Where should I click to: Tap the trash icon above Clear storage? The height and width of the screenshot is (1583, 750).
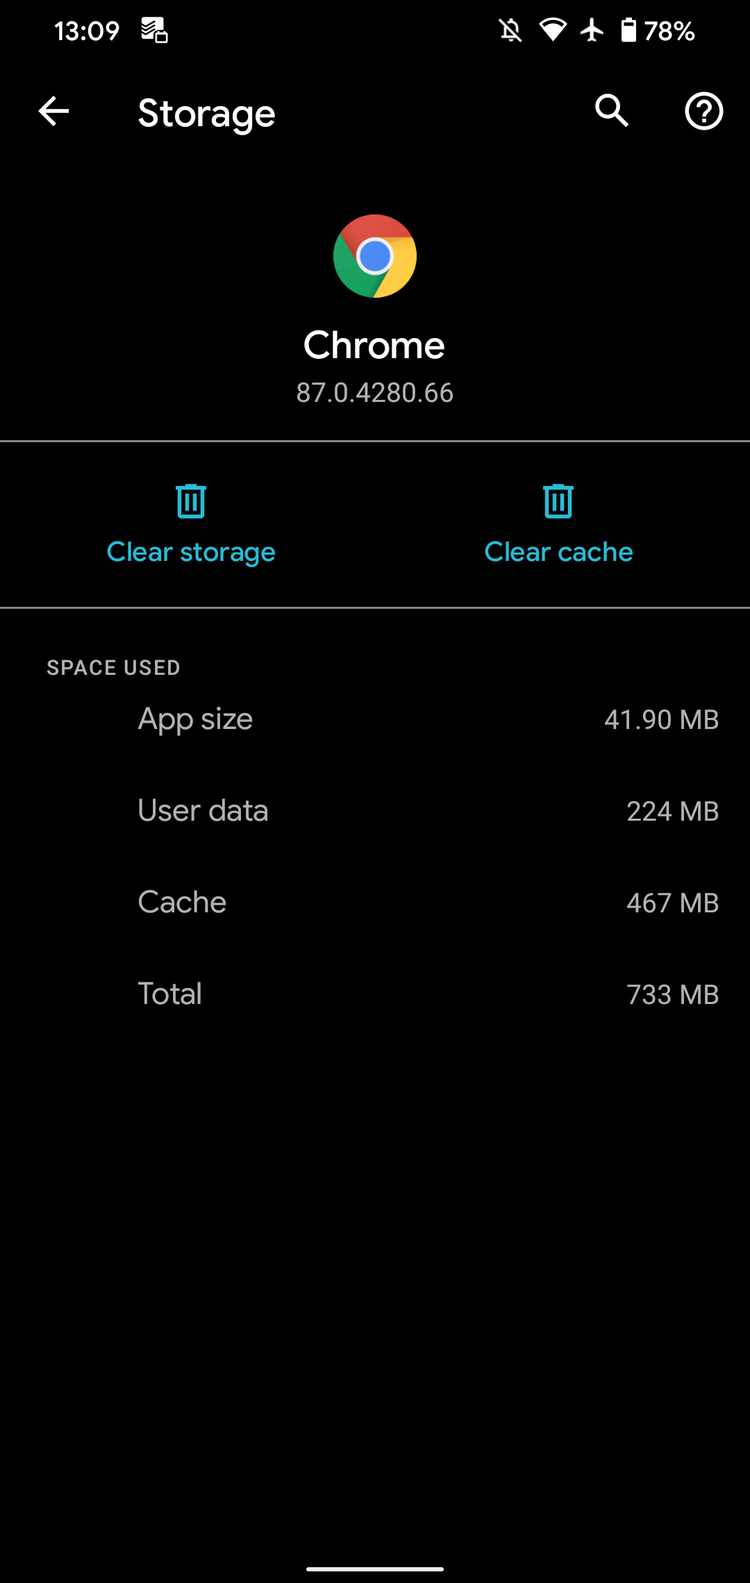[x=190, y=500]
